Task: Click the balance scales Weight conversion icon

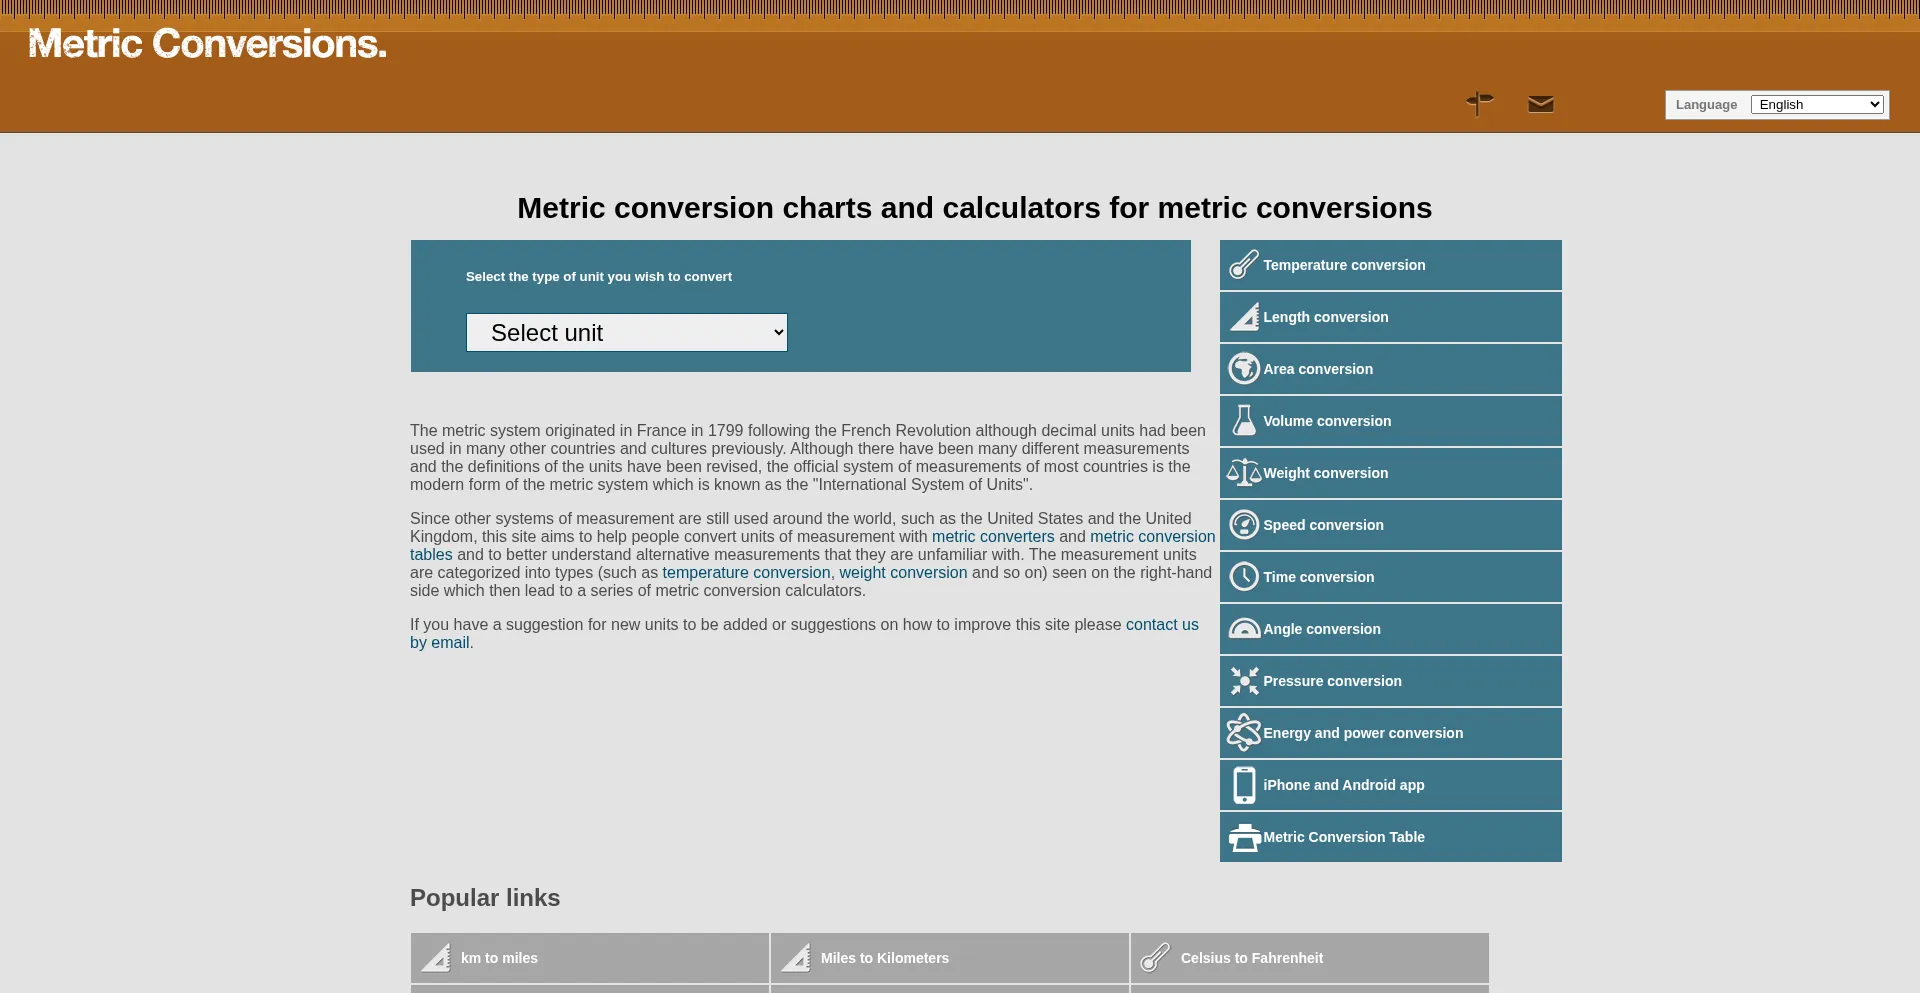Action: click(x=1243, y=473)
